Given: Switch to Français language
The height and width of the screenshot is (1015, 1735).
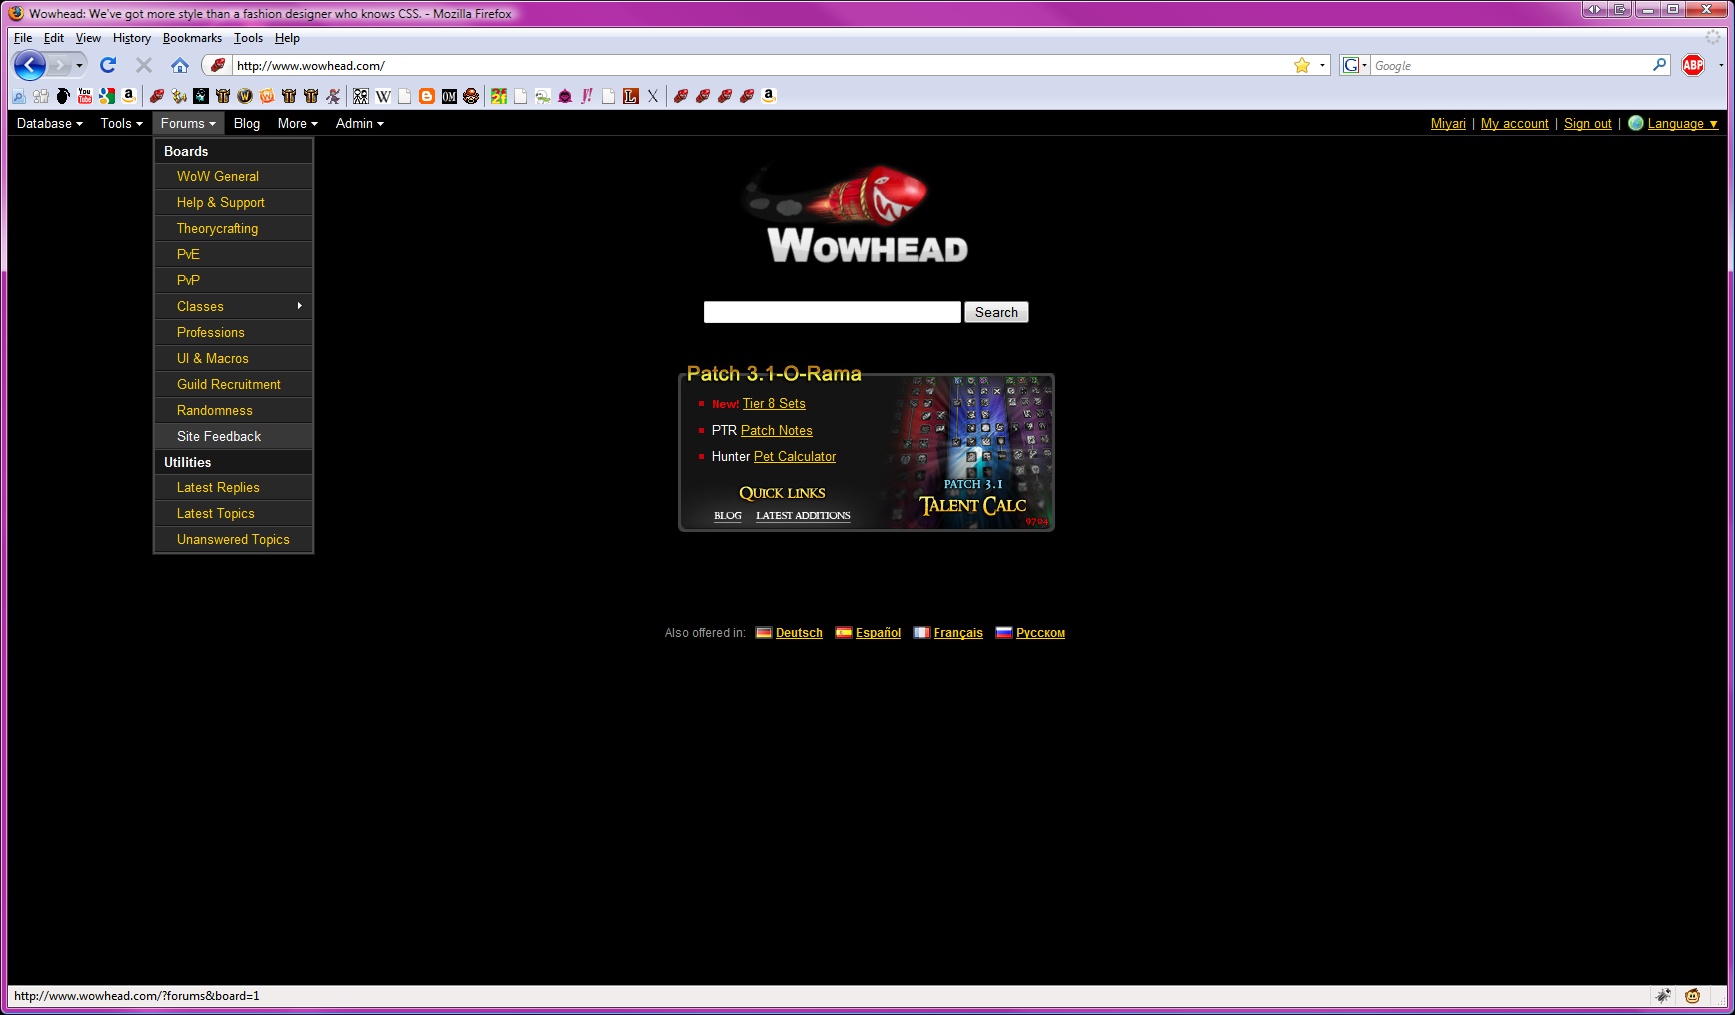Looking at the screenshot, I should point(958,633).
